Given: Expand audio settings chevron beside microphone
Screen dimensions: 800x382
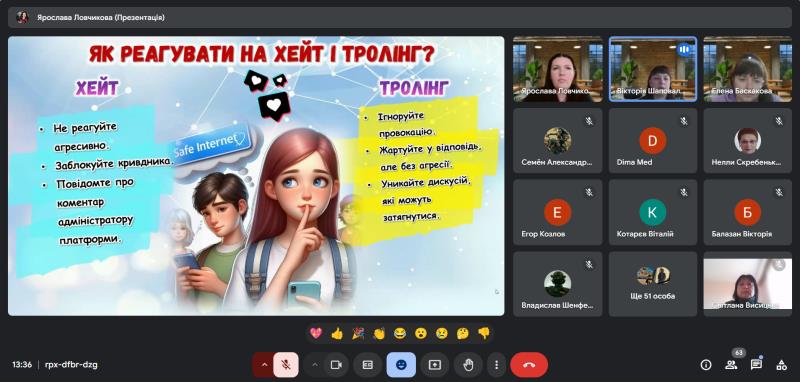Looking at the screenshot, I should pos(264,365).
